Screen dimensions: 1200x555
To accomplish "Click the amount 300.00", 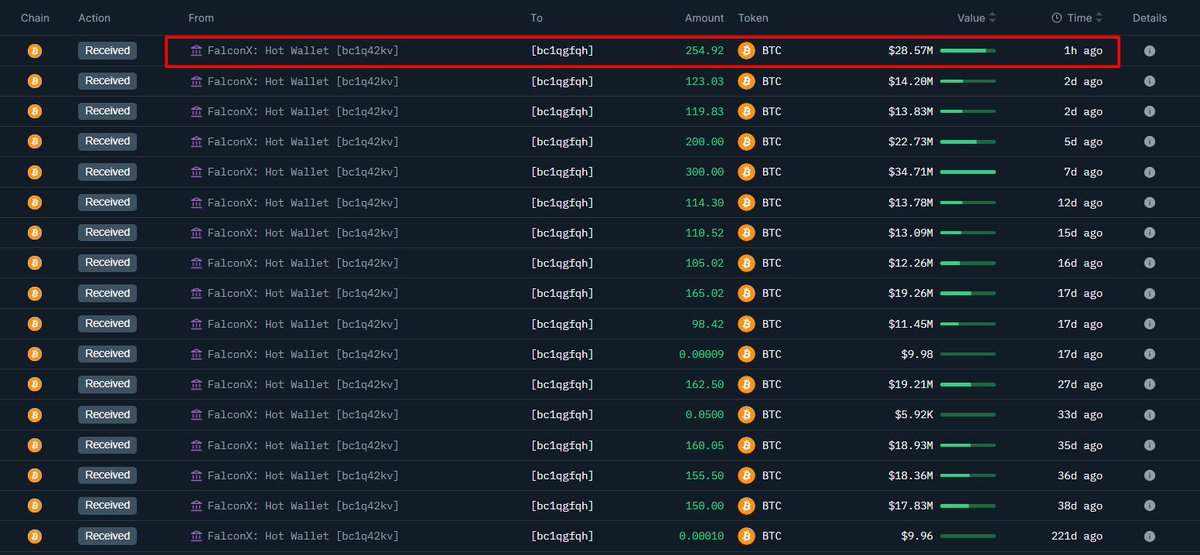I will (704, 172).
